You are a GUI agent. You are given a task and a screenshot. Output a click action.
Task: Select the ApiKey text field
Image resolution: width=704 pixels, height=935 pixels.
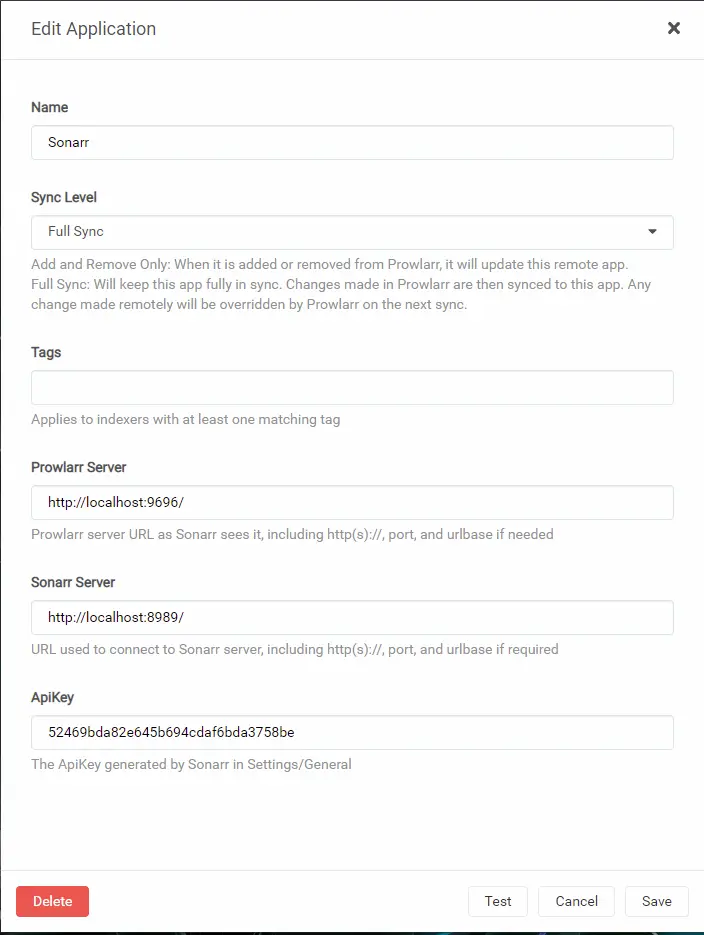(352, 733)
